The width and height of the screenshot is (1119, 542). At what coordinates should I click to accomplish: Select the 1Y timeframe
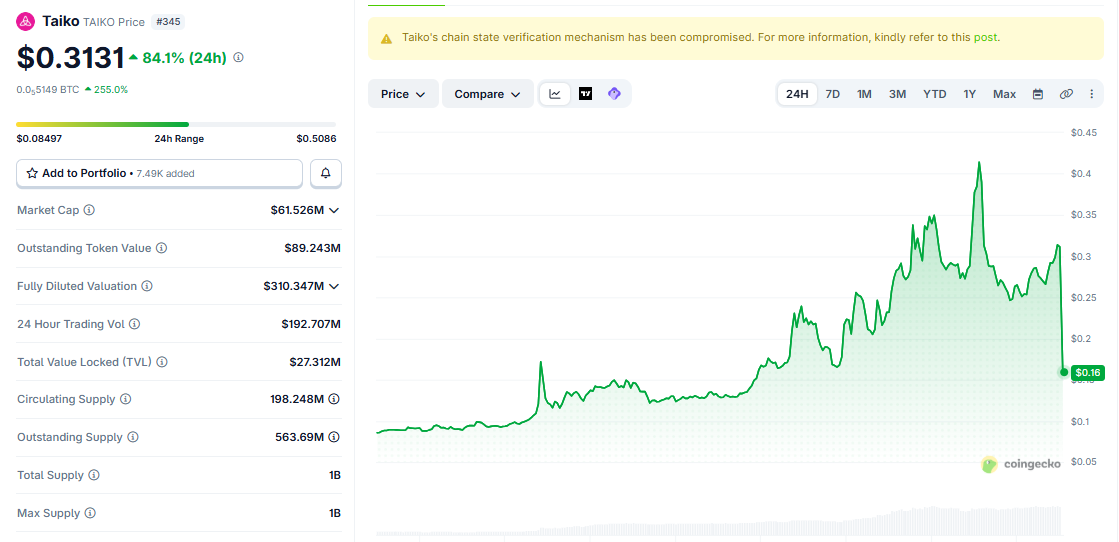coord(969,94)
